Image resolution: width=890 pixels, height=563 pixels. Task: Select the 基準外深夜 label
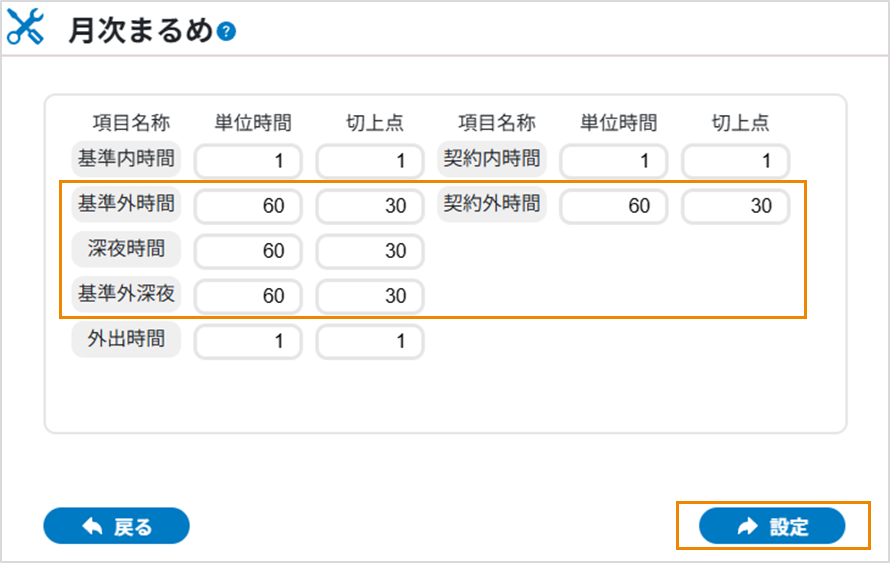(126, 294)
